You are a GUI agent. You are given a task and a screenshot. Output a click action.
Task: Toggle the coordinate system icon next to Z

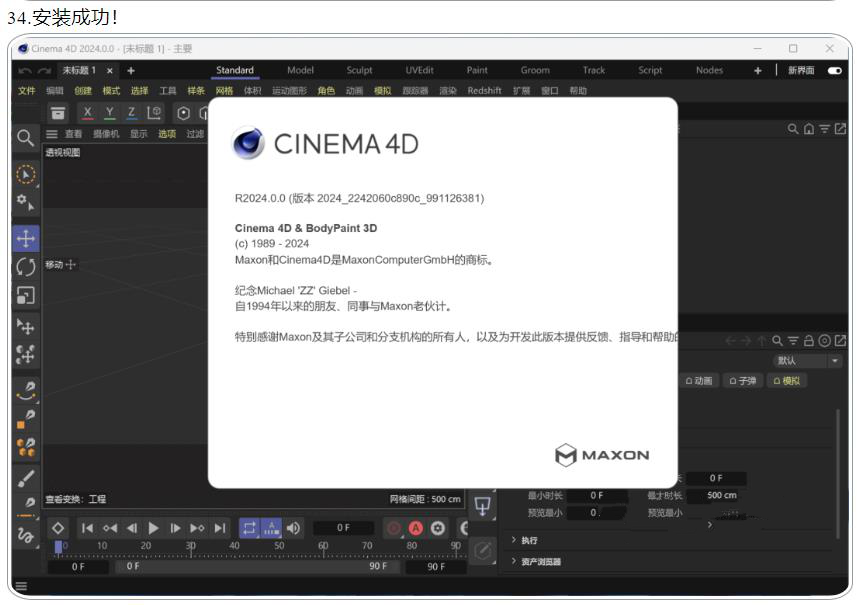click(154, 113)
